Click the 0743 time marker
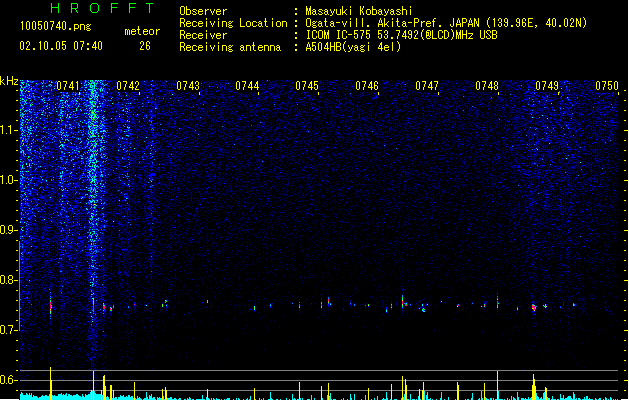Screen dimensions: 629x400 pos(188,85)
